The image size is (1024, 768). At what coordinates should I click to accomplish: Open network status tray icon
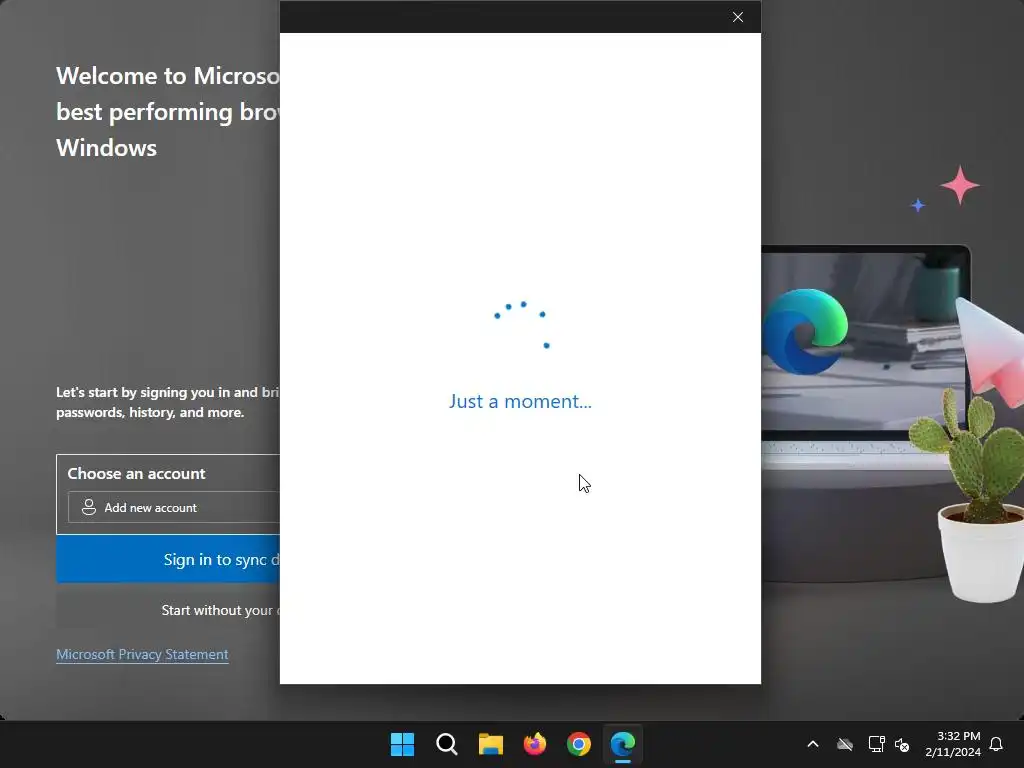[876, 744]
